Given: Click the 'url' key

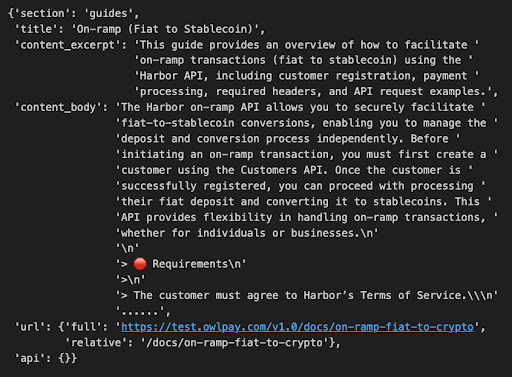Looking at the screenshot, I should (30, 327).
